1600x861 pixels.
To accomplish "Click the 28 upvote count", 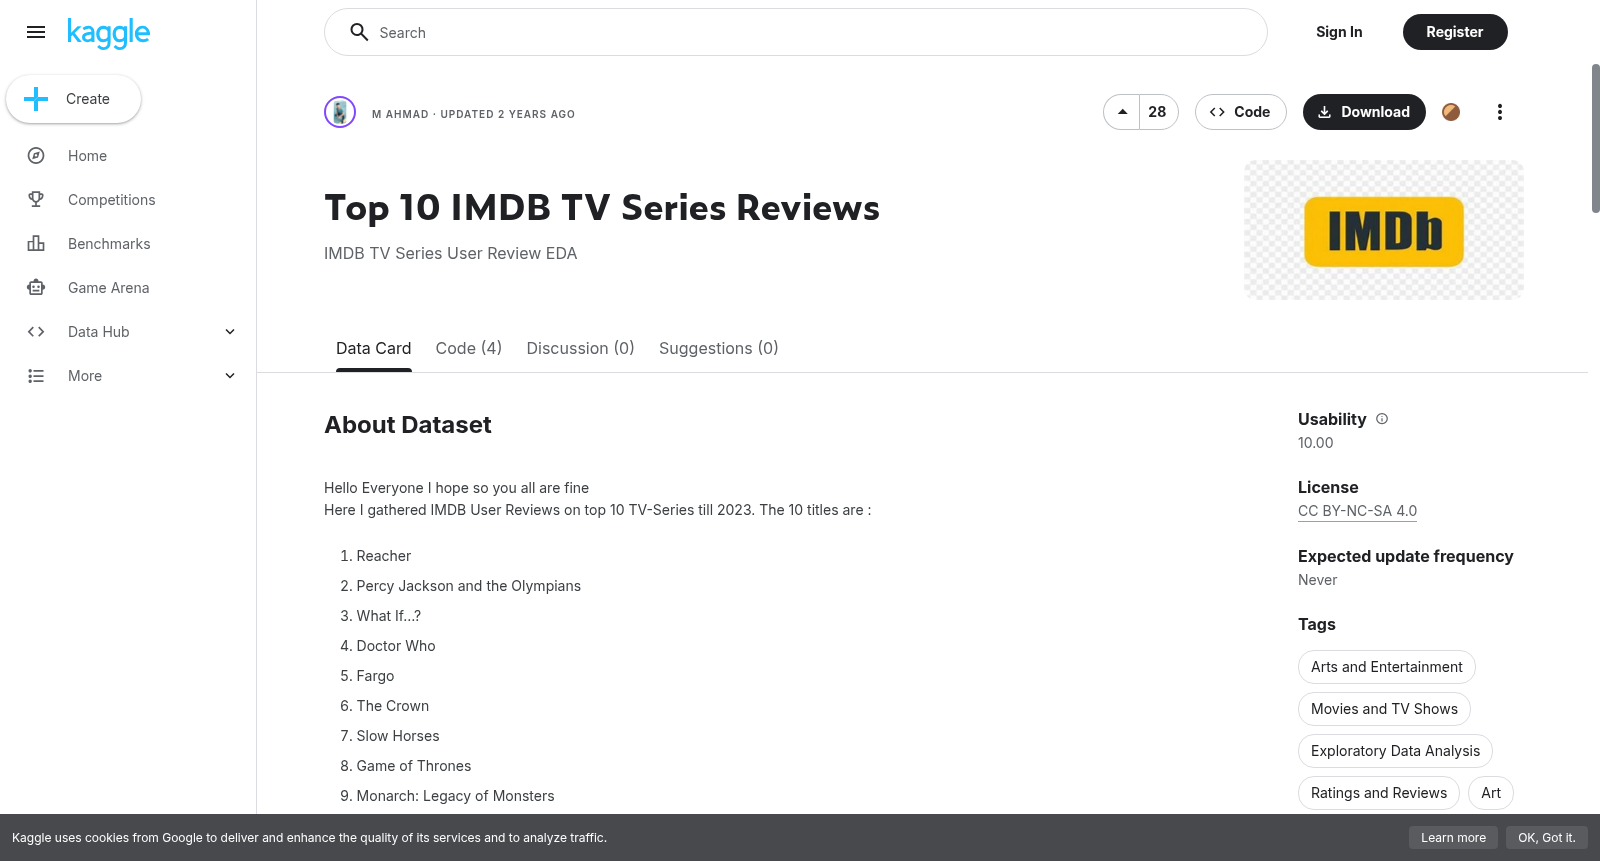I will (1158, 112).
